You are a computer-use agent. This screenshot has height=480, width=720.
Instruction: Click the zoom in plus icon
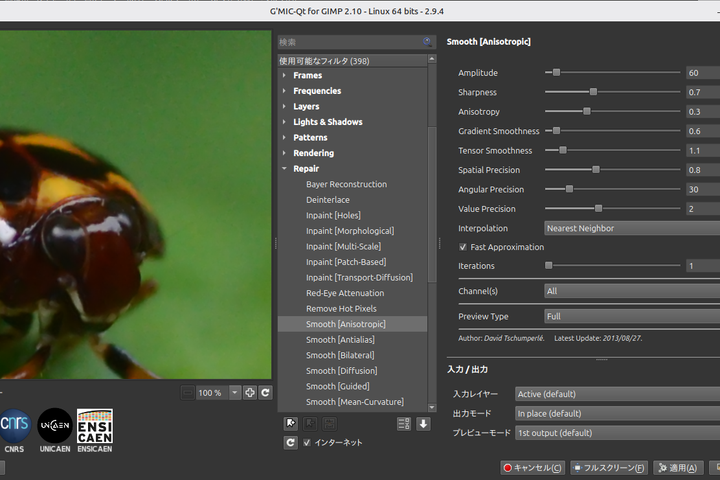point(250,393)
